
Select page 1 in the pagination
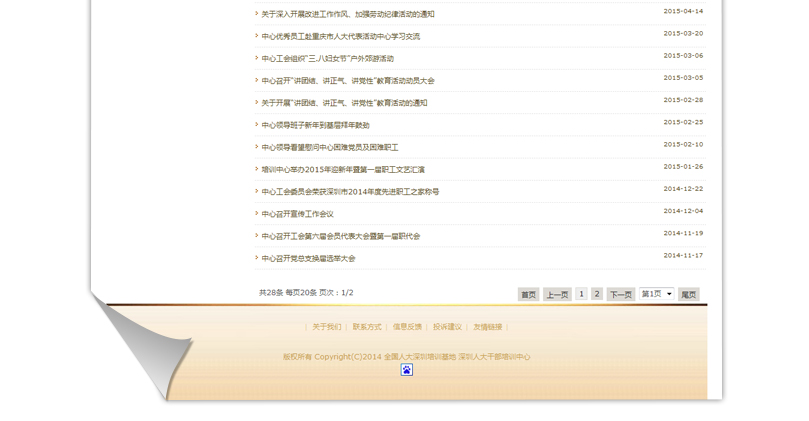(581, 294)
